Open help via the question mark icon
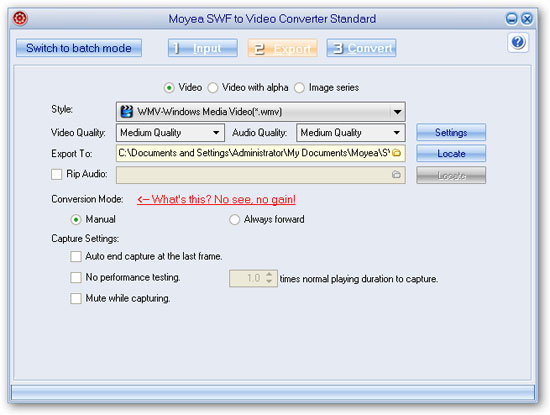This screenshot has width=550, height=415. pyautogui.click(x=518, y=42)
